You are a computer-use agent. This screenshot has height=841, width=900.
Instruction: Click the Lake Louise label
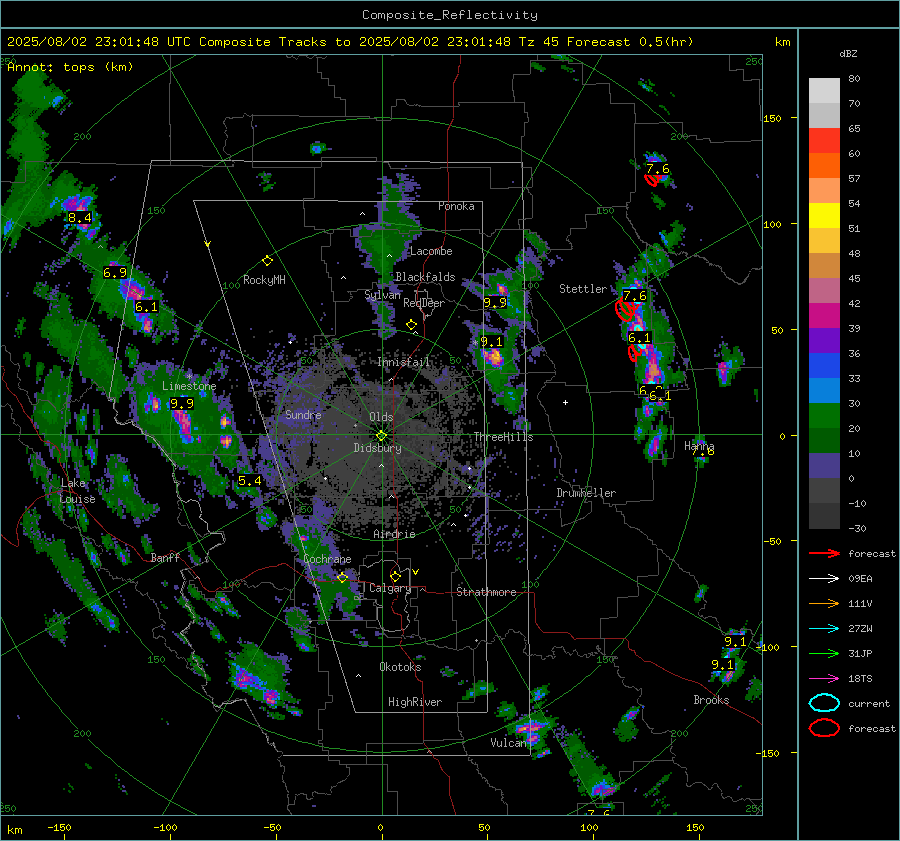(x=77, y=491)
